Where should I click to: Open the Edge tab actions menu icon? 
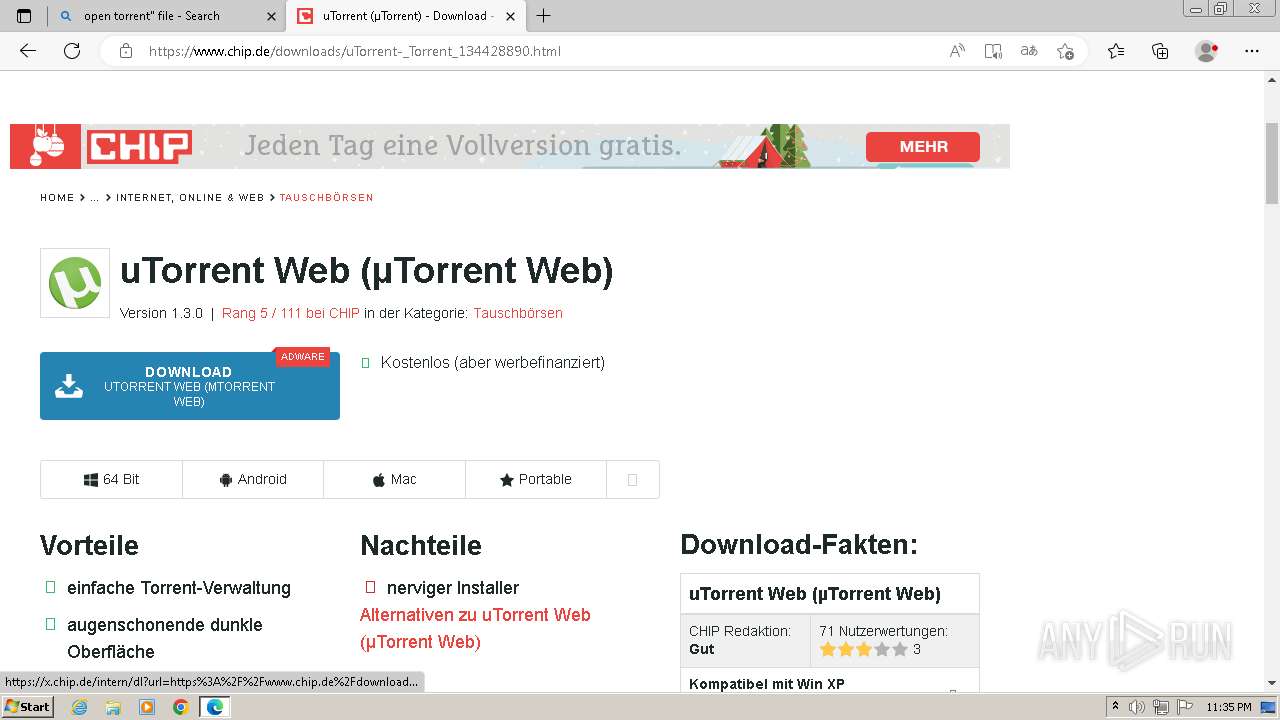coord(24,16)
